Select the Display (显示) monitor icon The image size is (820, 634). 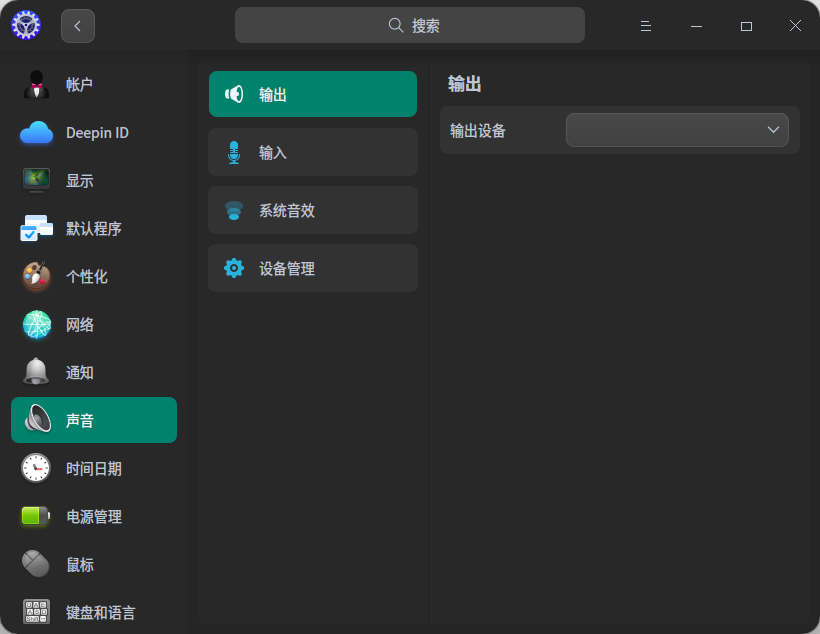37,181
